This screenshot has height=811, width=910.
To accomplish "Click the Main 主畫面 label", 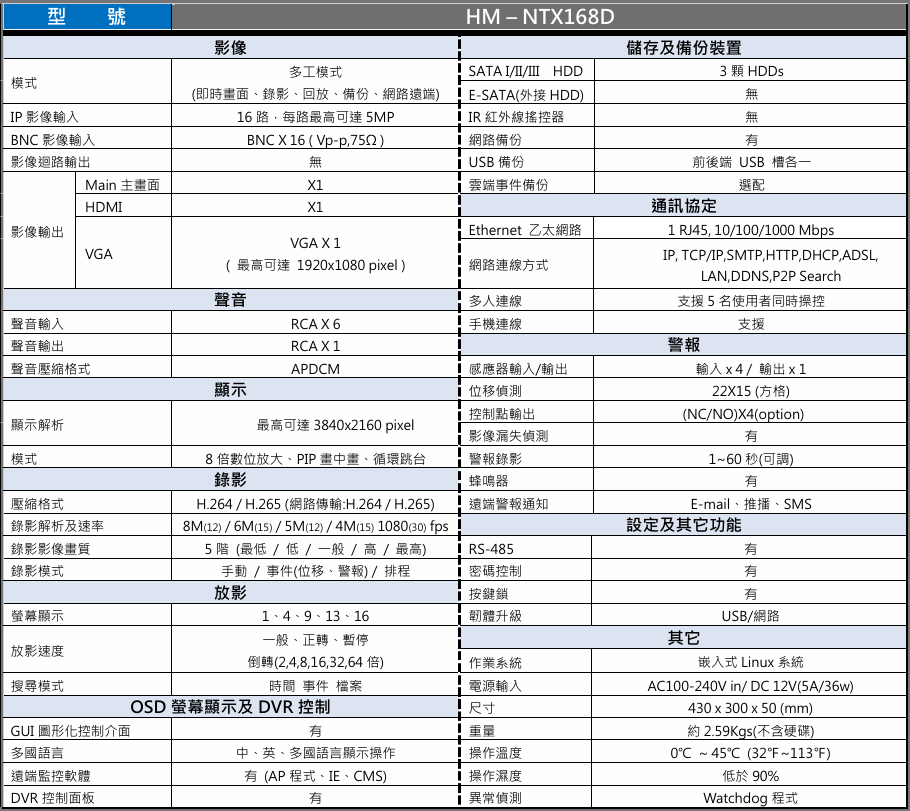I will tap(122, 185).
